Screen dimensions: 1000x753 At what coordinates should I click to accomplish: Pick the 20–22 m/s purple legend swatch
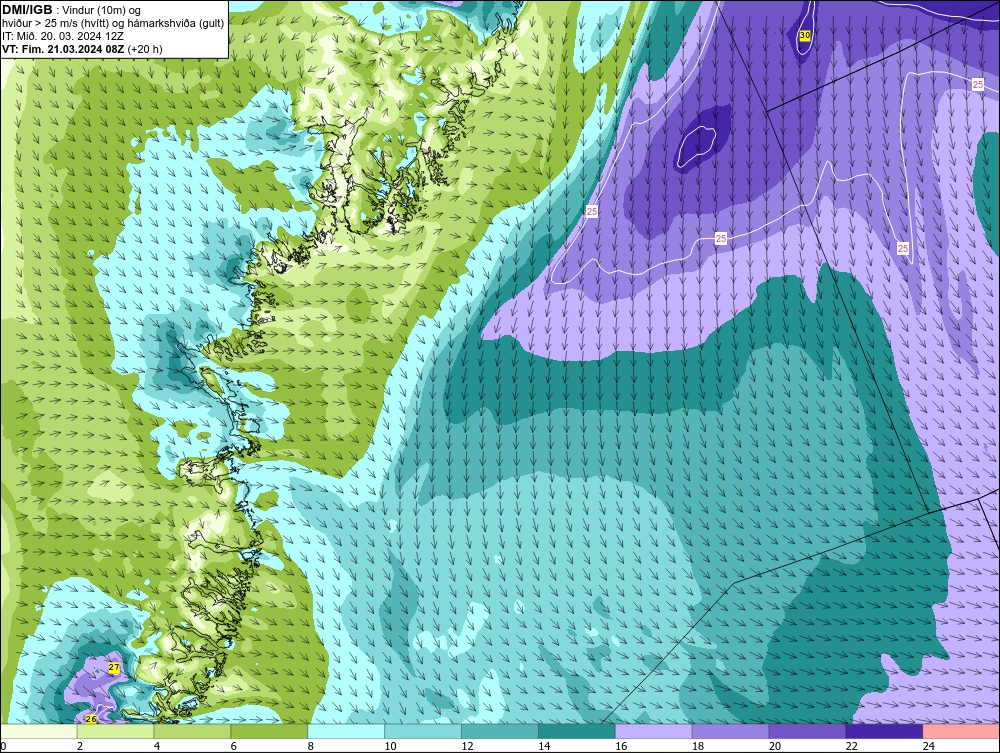807,731
